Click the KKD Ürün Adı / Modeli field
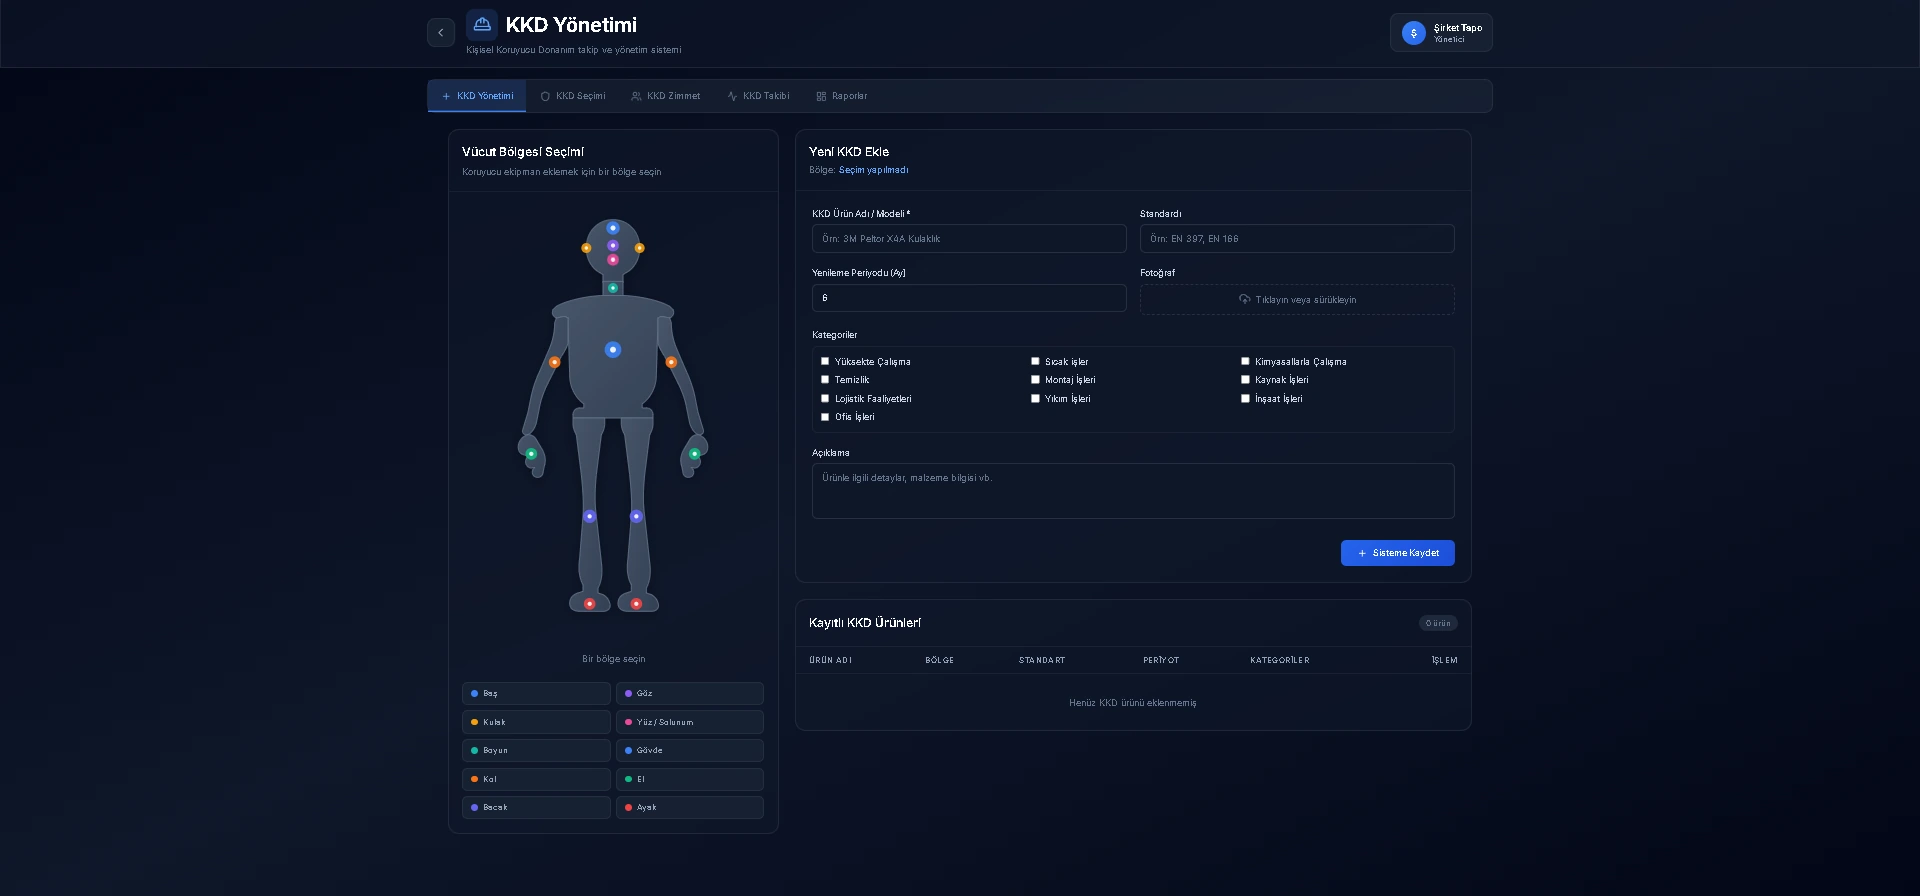 pos(968,239)
